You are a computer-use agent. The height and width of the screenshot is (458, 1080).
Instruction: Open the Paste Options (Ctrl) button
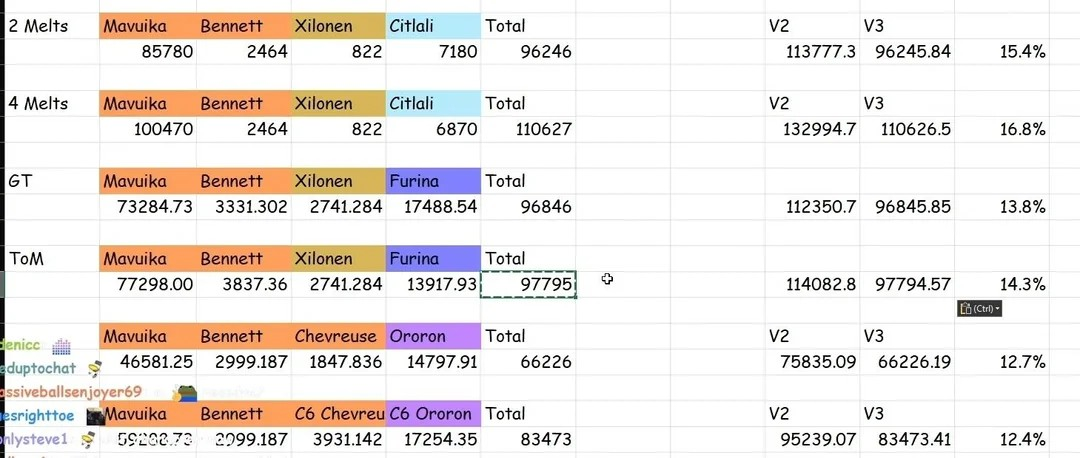(x=979, y=309)
